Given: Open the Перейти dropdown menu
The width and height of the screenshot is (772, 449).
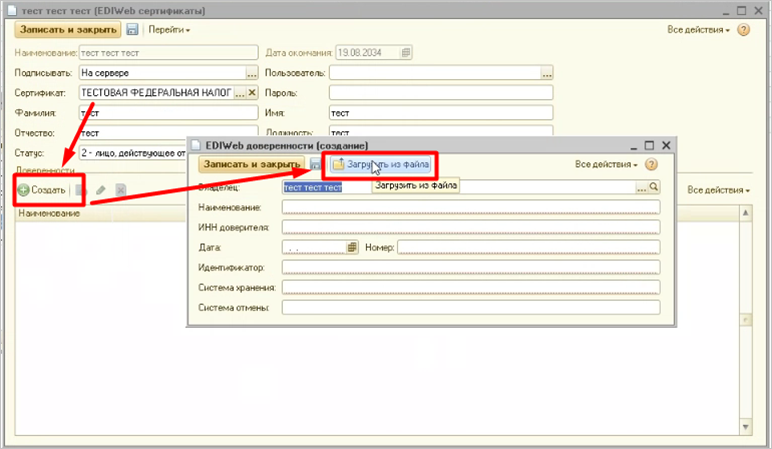Looking at the screenshot, I should (169, 30).
